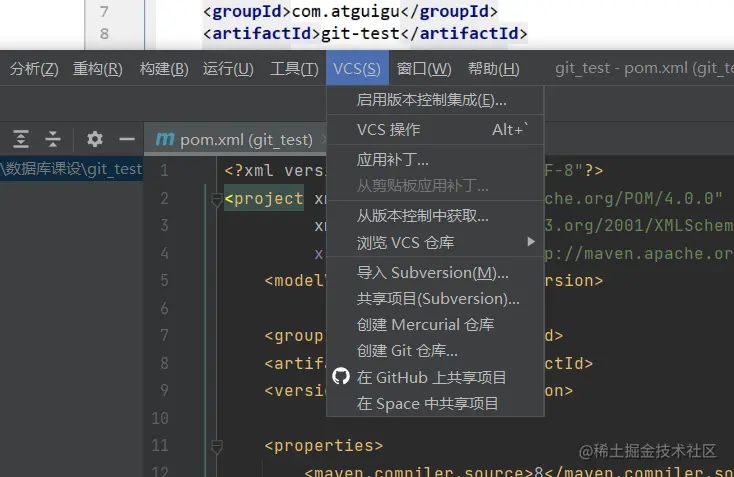This screenshot has width=734, height=477.
Task: Switch to pom.xml (git_test) editor tab
Action: point(235,139)
